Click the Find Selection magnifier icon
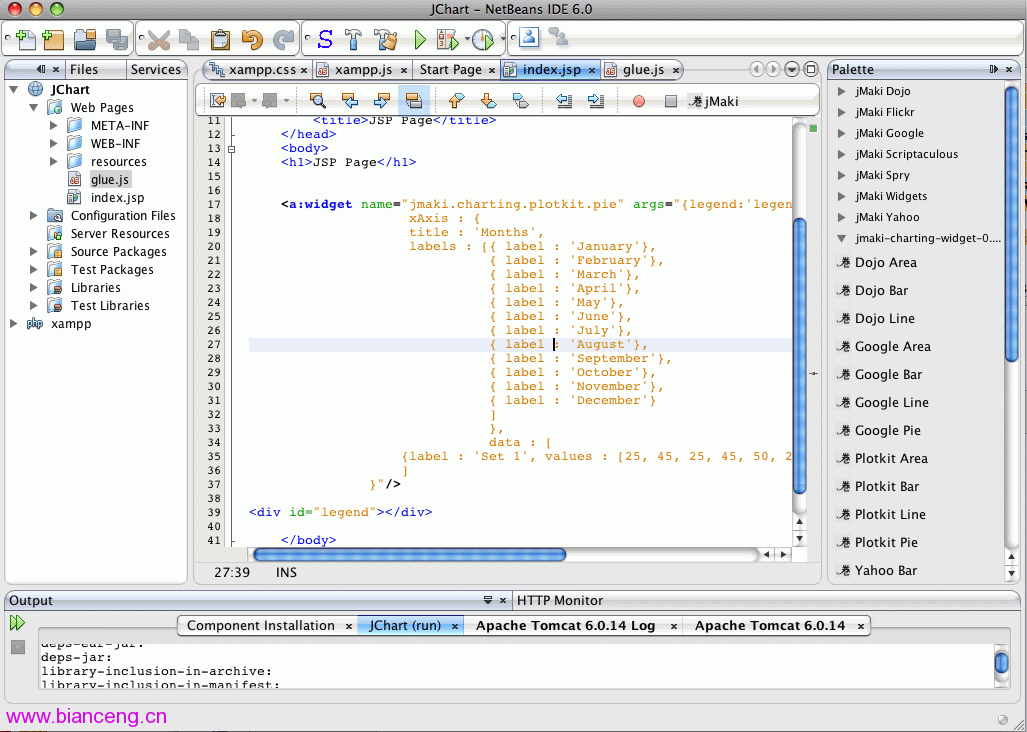Viewport: 1027px width, 732px height. [x=318, y=100]
